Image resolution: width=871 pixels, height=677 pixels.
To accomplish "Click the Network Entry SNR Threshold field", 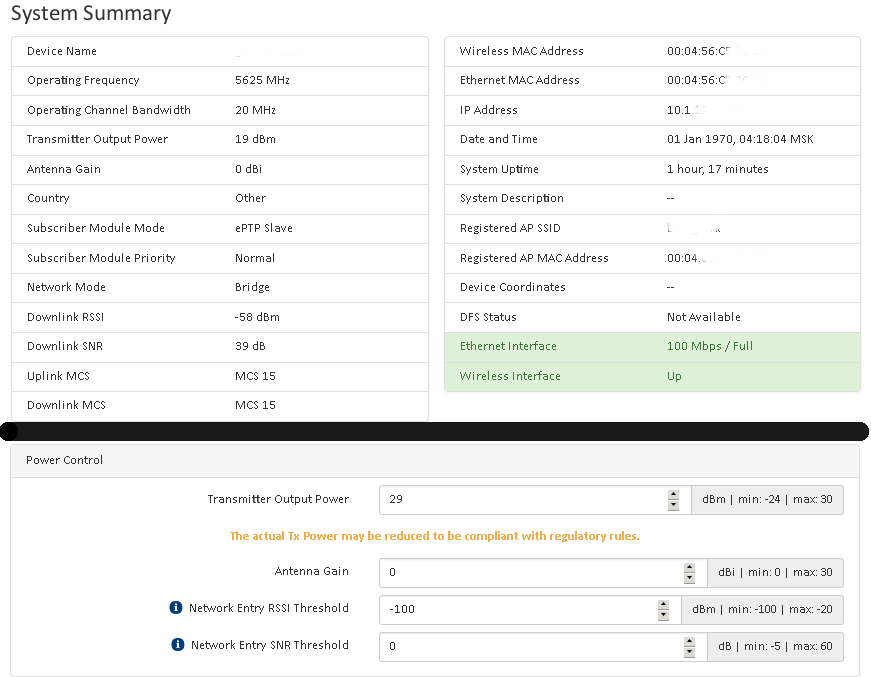I will [528, 647].
